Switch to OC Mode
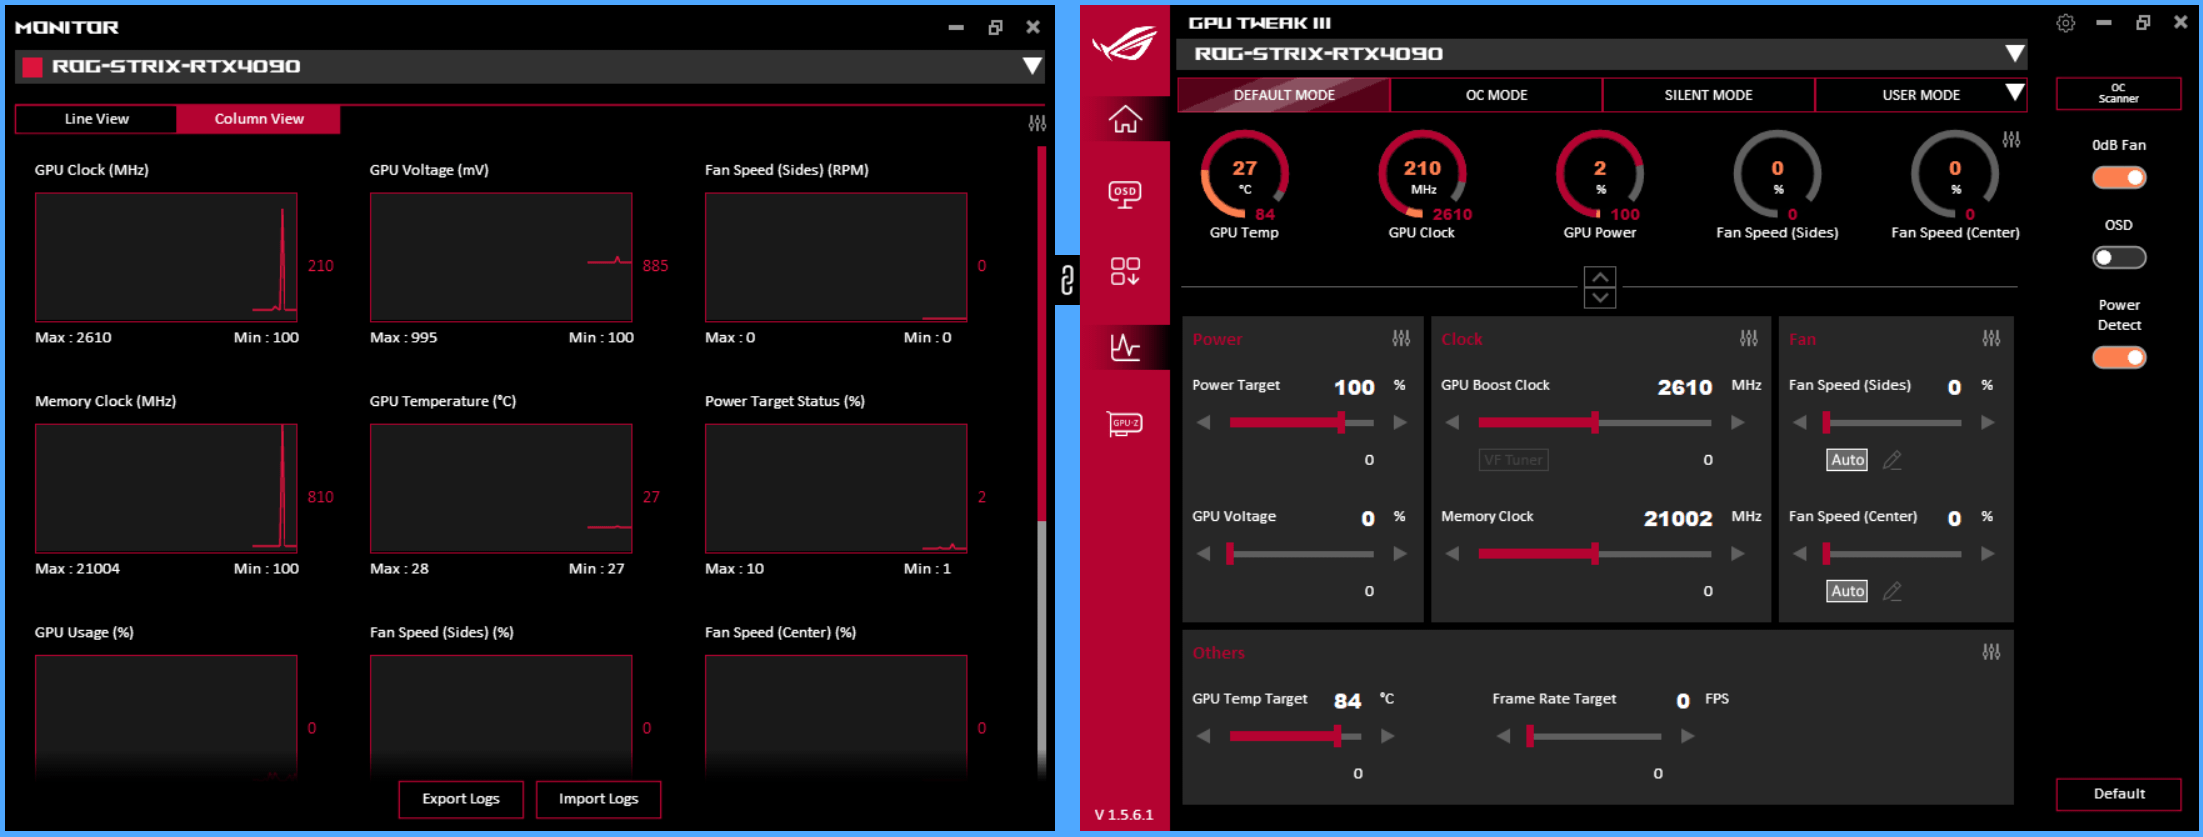Screen dimensions: 2203x837 (1496, 95)
